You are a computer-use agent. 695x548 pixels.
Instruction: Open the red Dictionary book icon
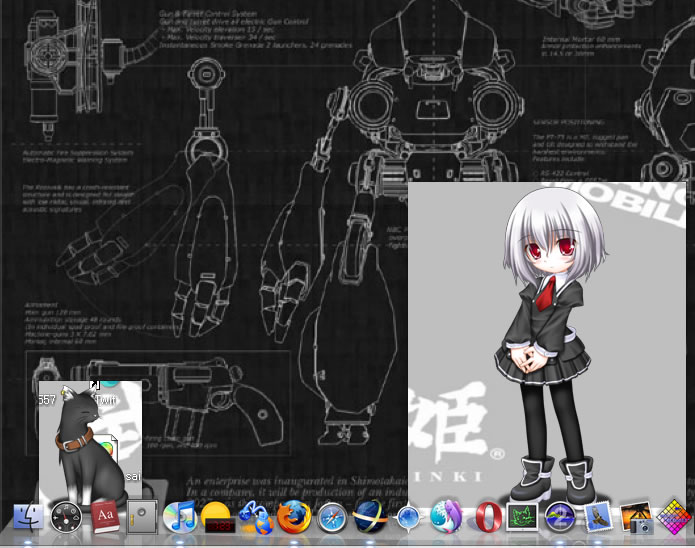point(105,517)
